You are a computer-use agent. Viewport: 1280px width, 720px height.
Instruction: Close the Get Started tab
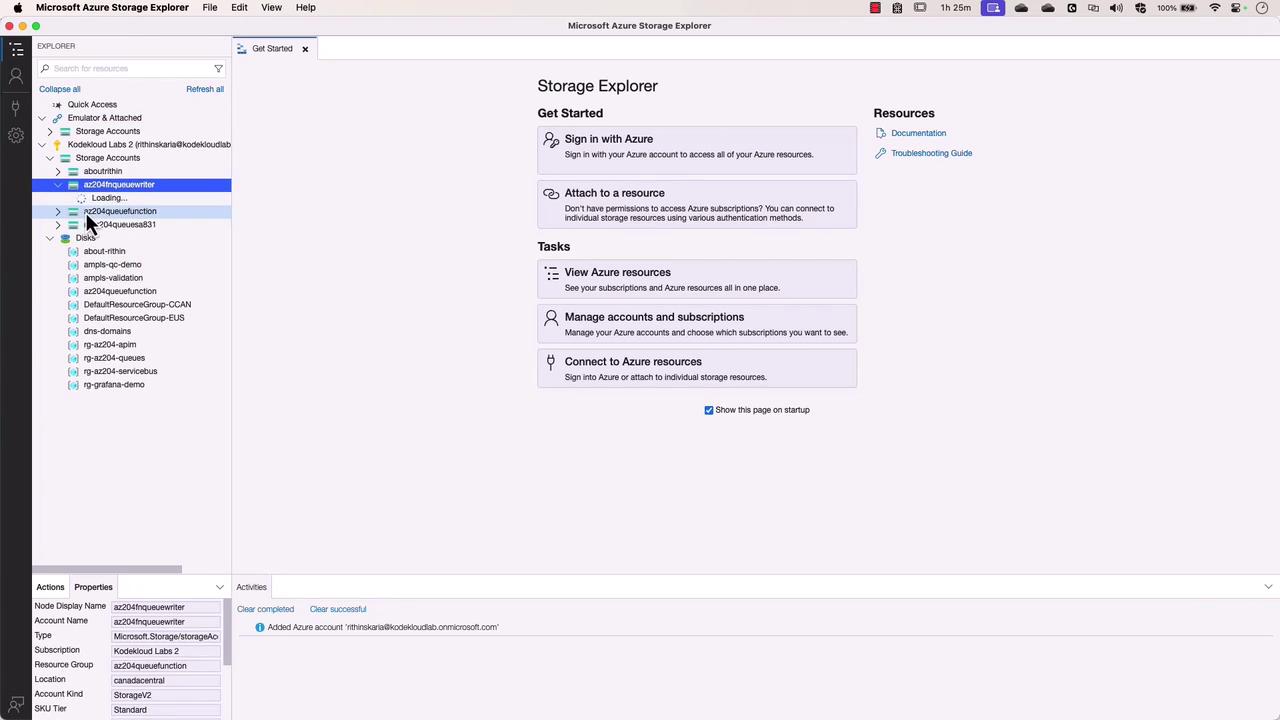tap(305, 49)
